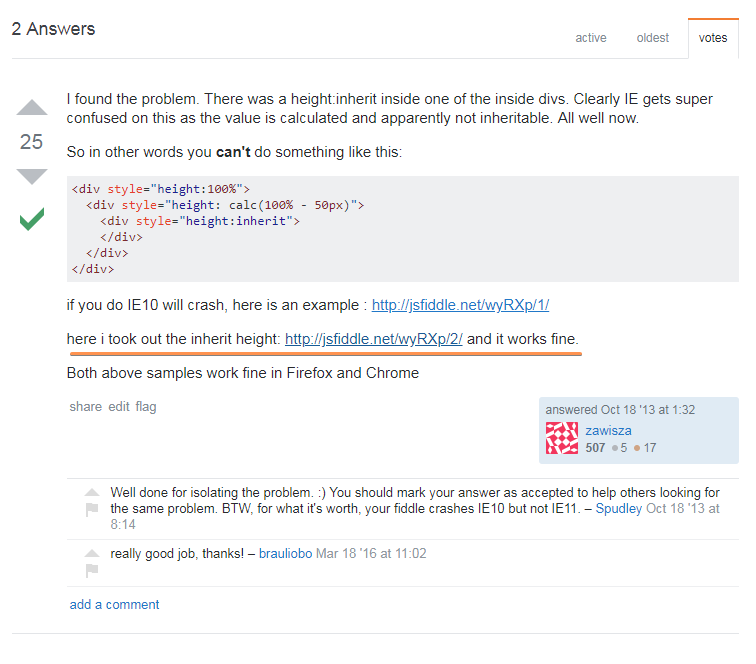Open zawisza's user profile link
The width and height of the screenshot is (756, 664).
pyautogui.click(x=609, y=430)
